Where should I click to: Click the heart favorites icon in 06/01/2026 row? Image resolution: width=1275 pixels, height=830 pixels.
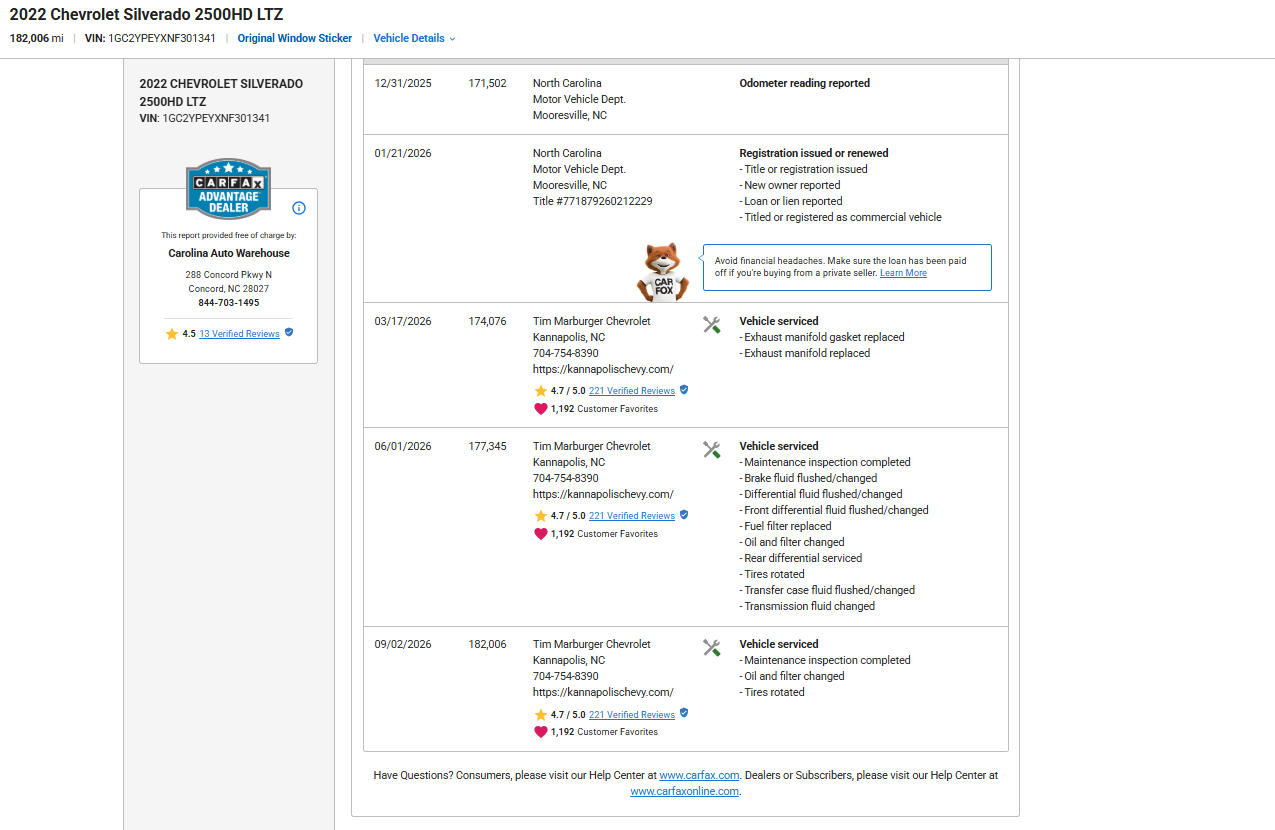(540, 533)
